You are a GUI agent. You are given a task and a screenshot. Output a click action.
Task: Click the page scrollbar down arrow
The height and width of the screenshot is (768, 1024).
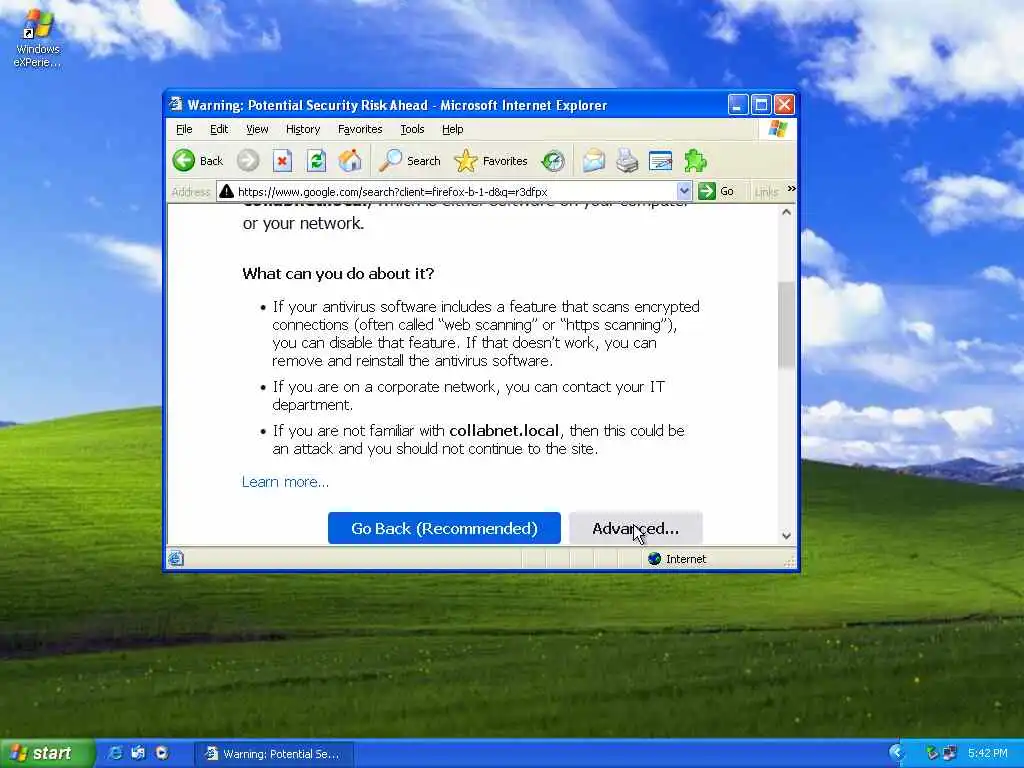[787, 536]
